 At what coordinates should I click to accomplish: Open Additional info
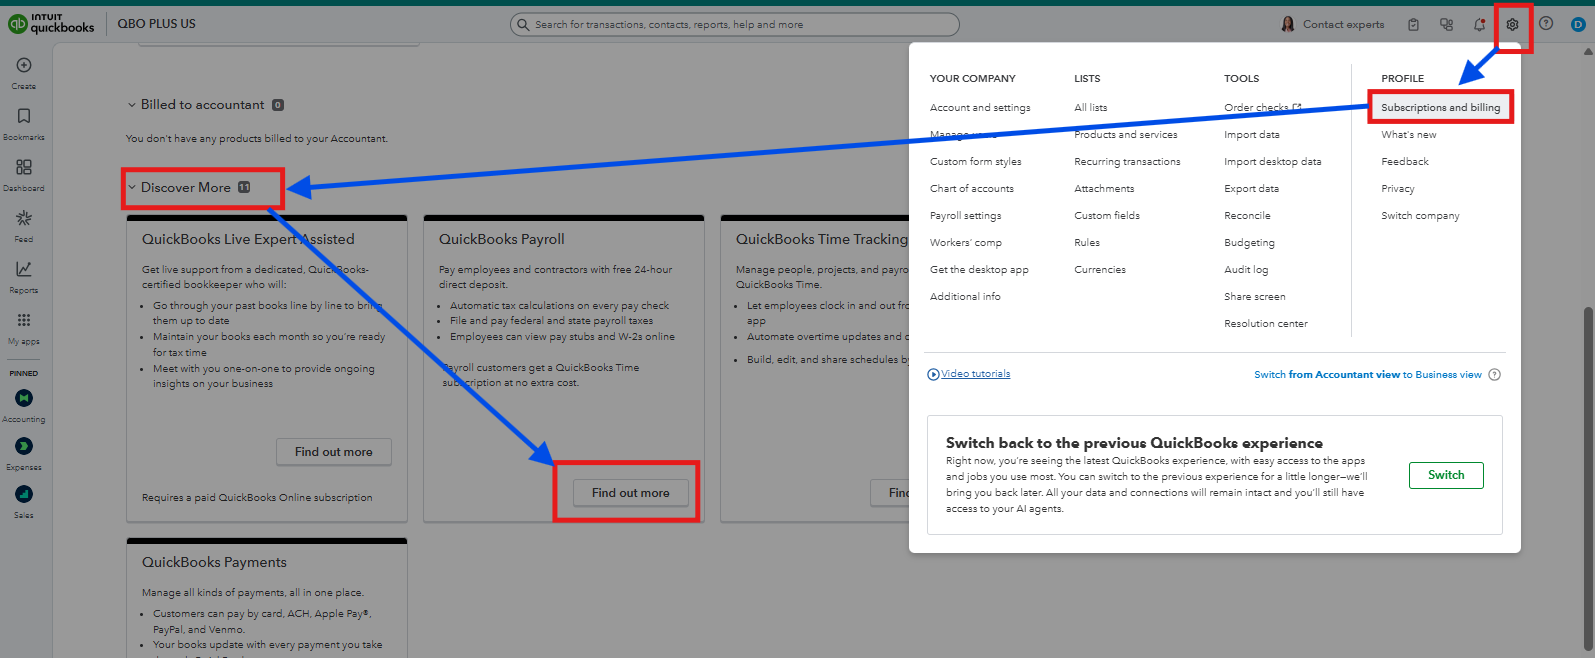[x=965, y=297]
